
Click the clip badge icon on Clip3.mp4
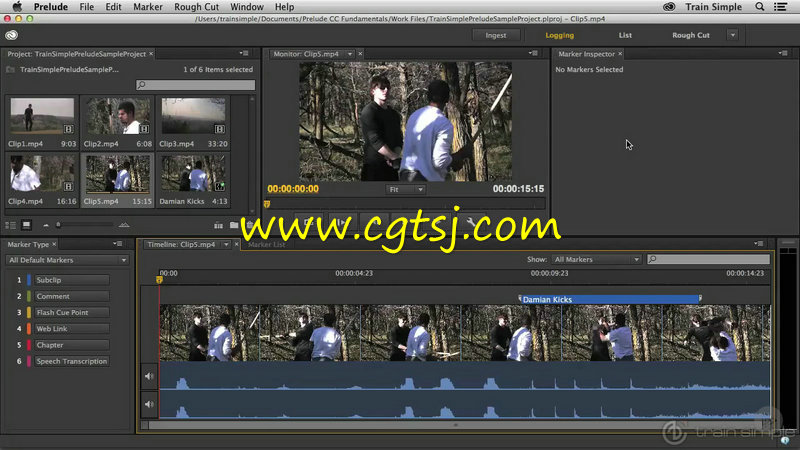[219, 129]
